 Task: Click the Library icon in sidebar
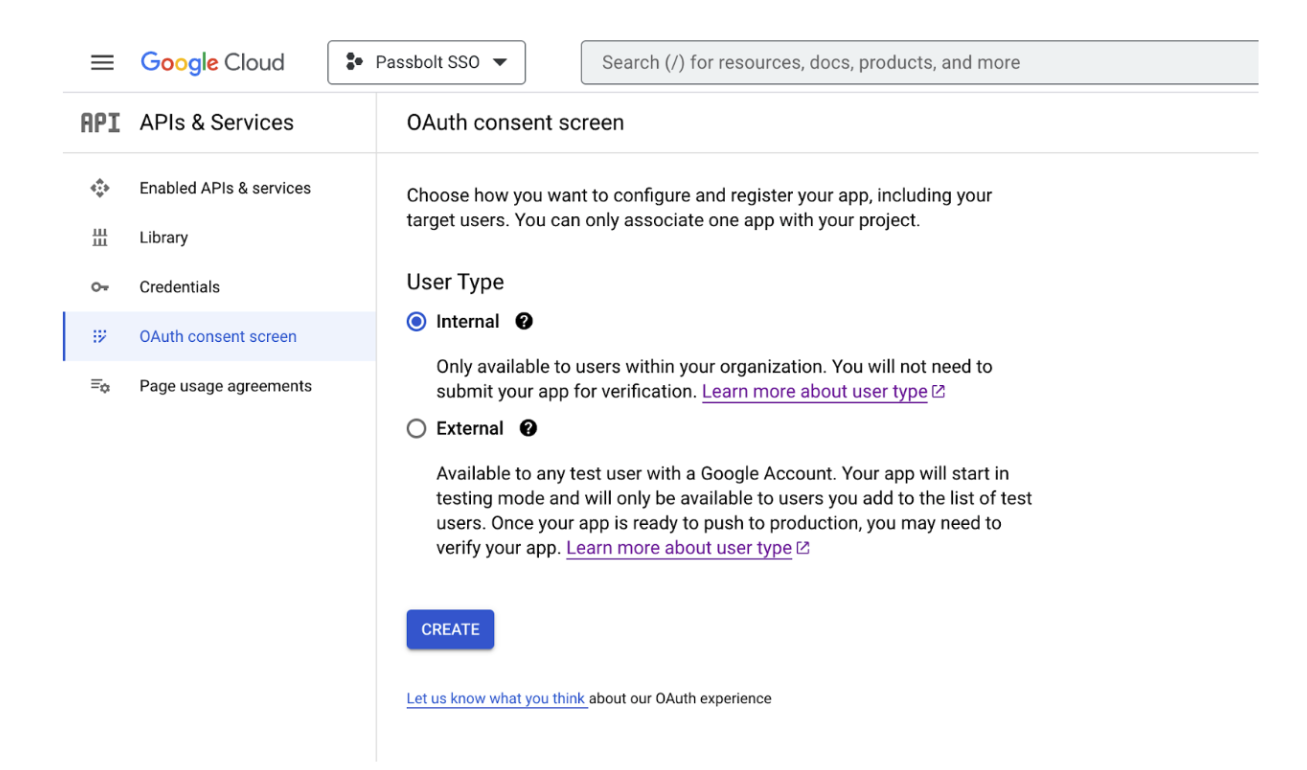(99, 238)
